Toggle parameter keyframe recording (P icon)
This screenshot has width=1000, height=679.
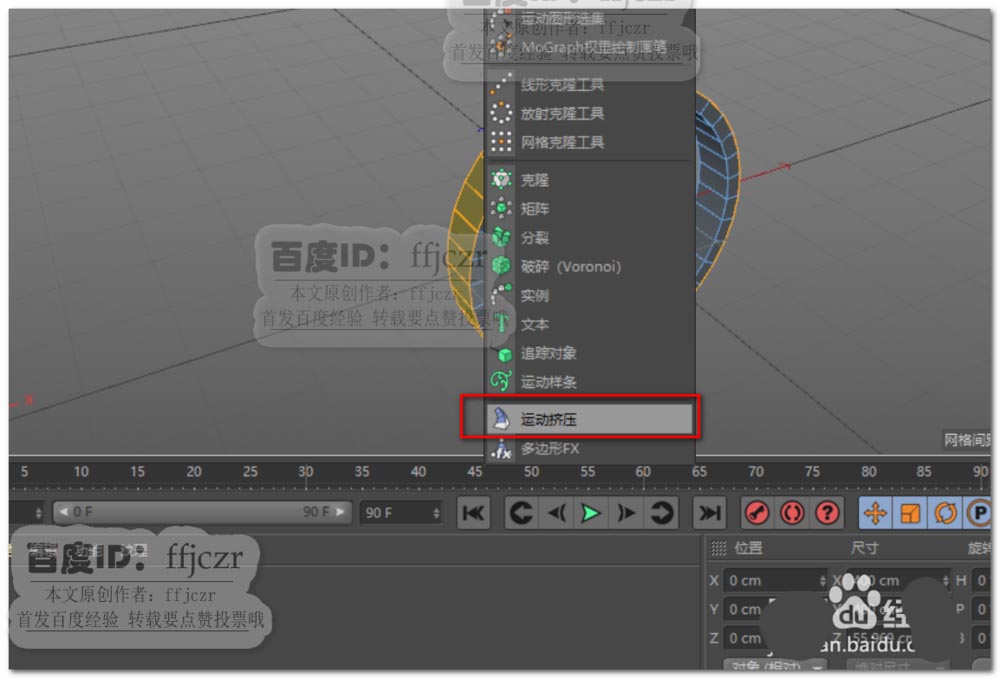(x=979, y=513)
